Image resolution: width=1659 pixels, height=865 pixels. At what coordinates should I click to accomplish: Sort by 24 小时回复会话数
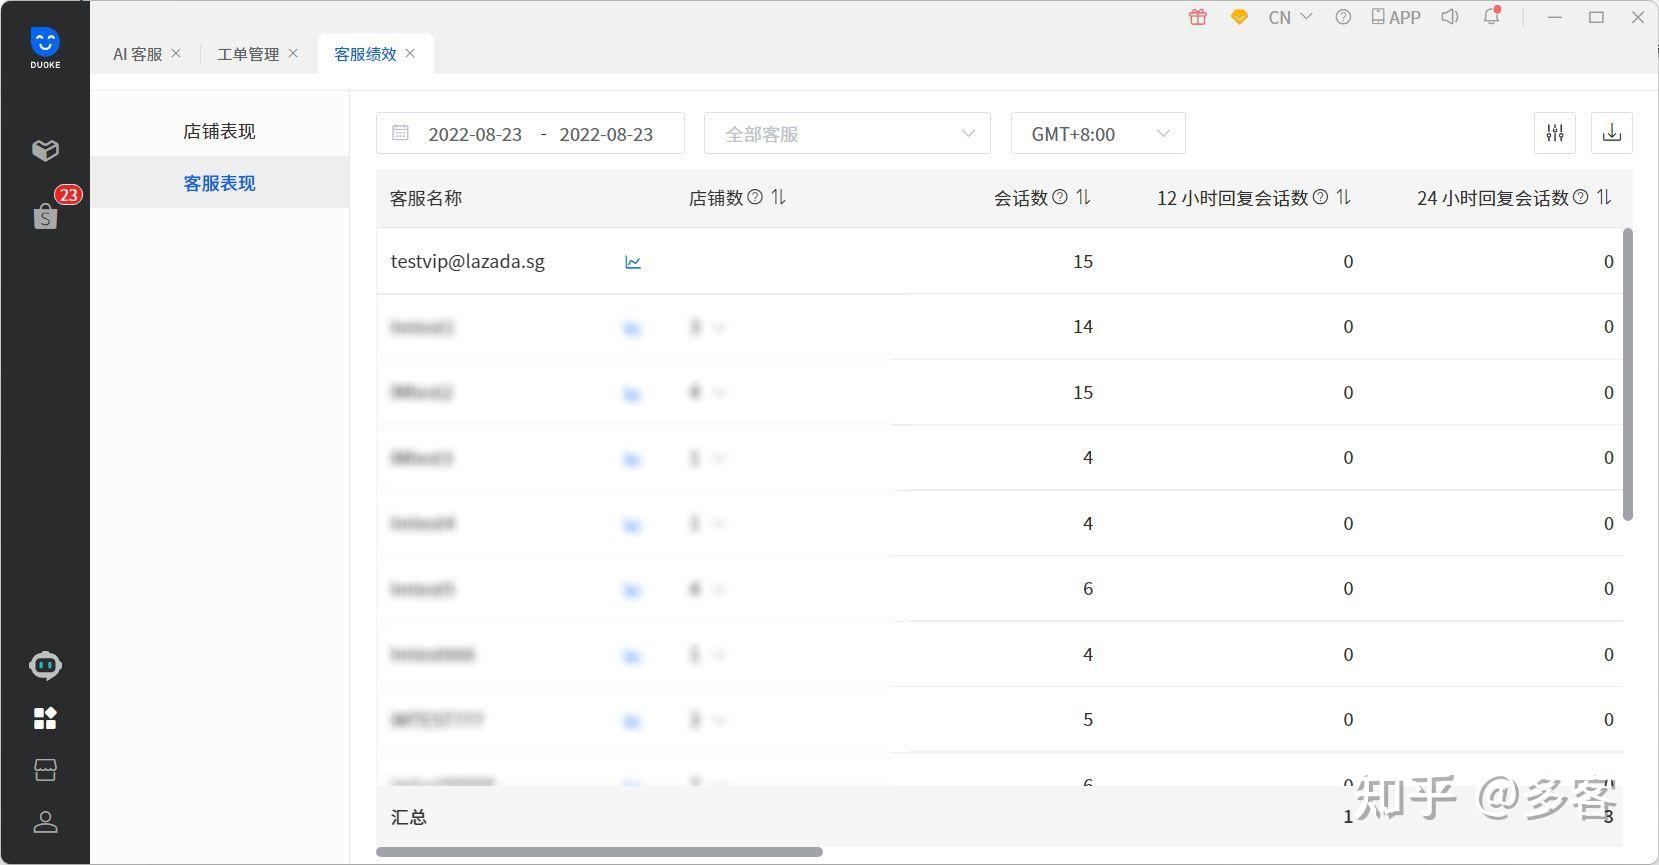click(1604, 197)
